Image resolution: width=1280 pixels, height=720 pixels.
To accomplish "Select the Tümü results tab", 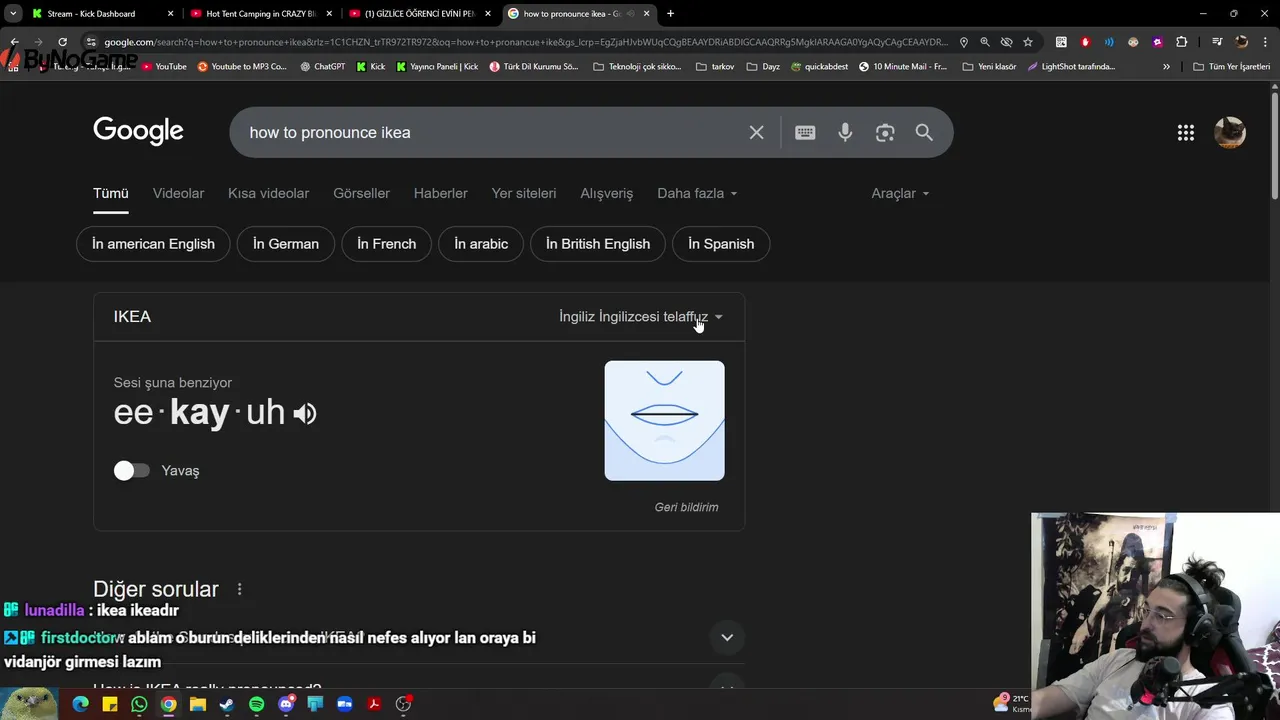I will pos(111,193).
